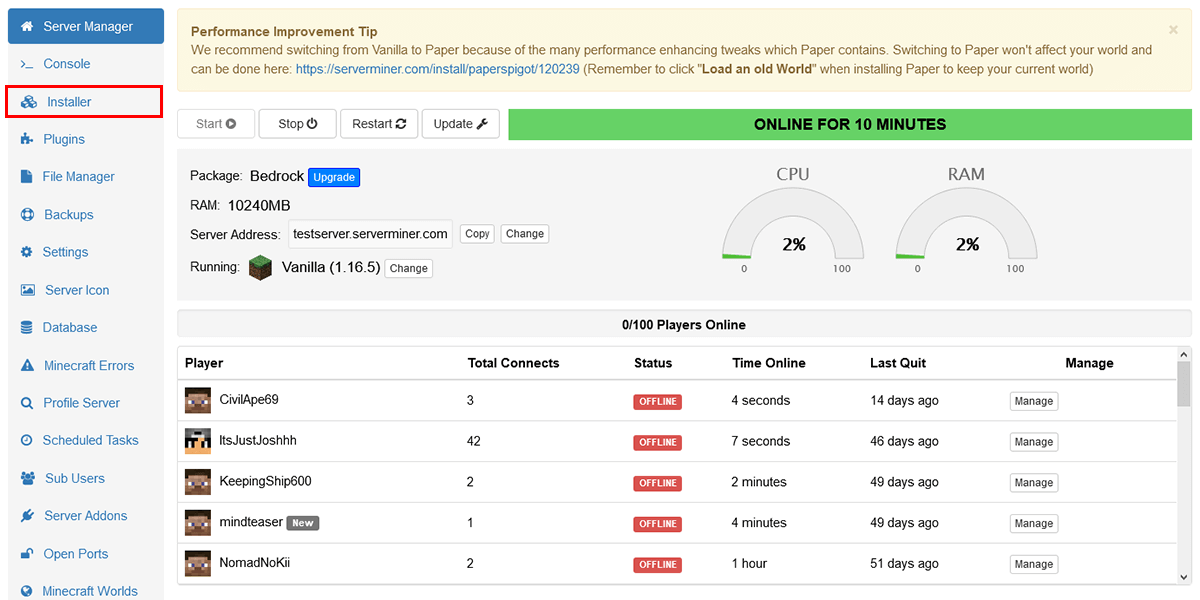This screenshot has width=1200, height=600.
Task: Click the Minecraft Errors warning icon
Action: click(x=27, y=365)
